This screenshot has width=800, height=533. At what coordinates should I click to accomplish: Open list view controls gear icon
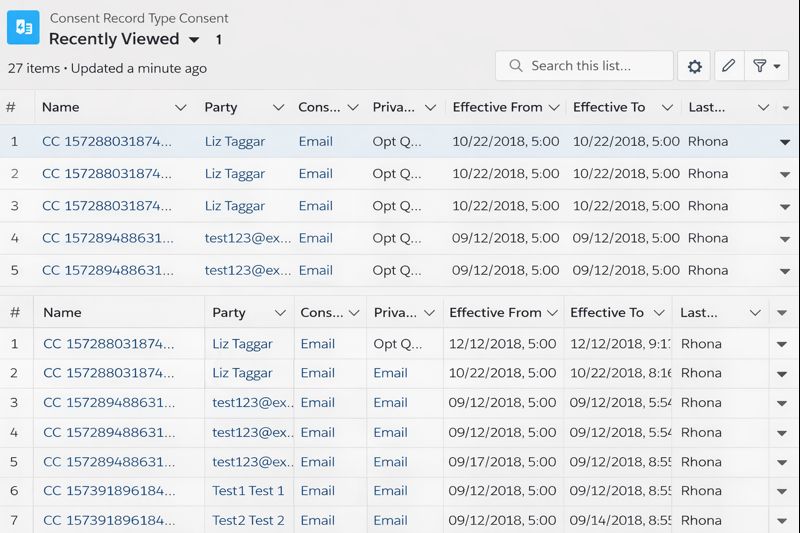click(x=694, y=66)
